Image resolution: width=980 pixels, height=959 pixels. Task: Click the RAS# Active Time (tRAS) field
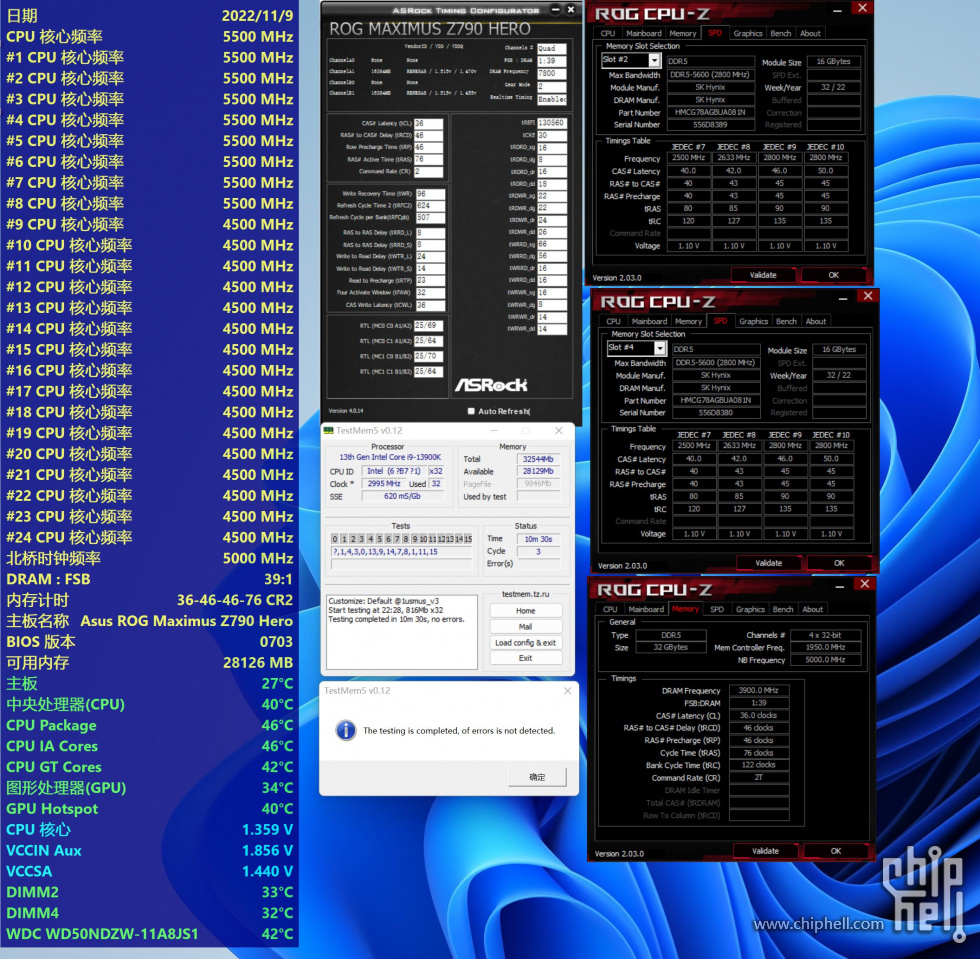(x=429, y=159)
